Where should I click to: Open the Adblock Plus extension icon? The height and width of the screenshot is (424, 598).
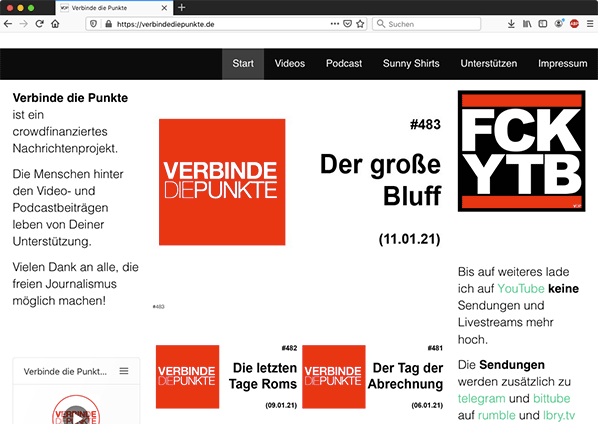(574, 24)
